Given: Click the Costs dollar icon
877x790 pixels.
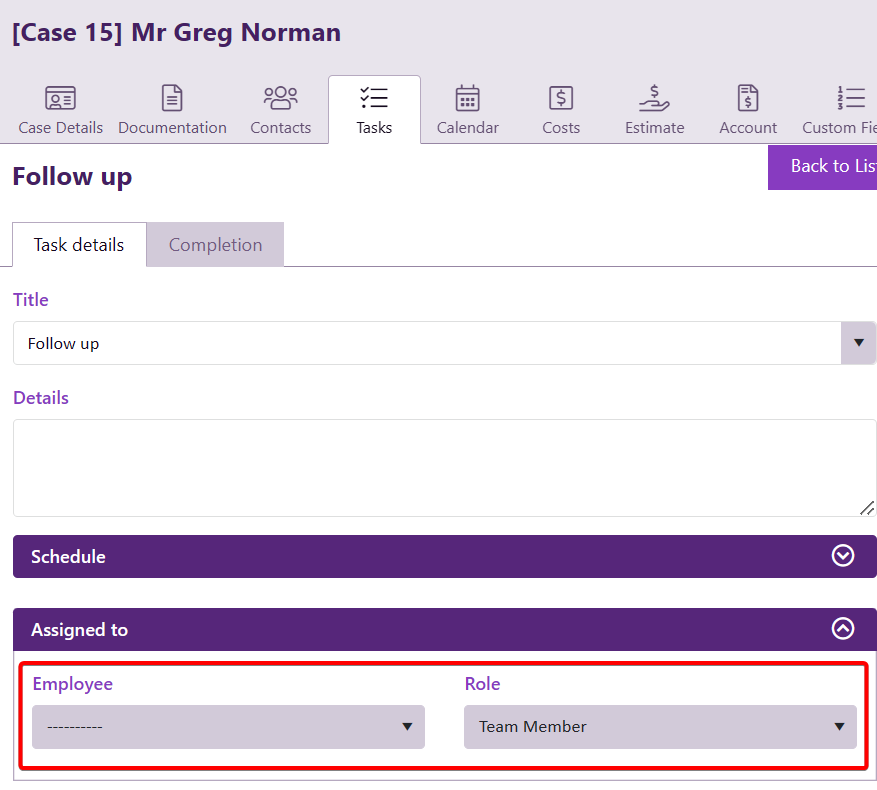Looking at the screenshot, I should [561, 98].
